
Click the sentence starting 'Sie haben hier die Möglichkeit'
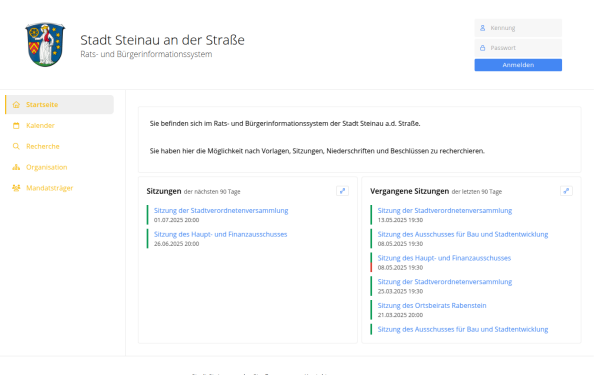tap(317, 151)
